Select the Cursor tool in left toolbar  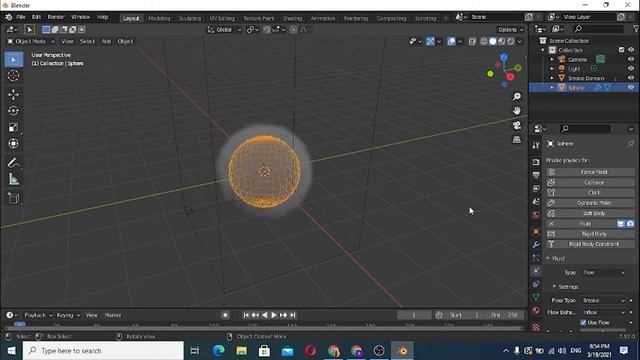[x=13, y=76]
